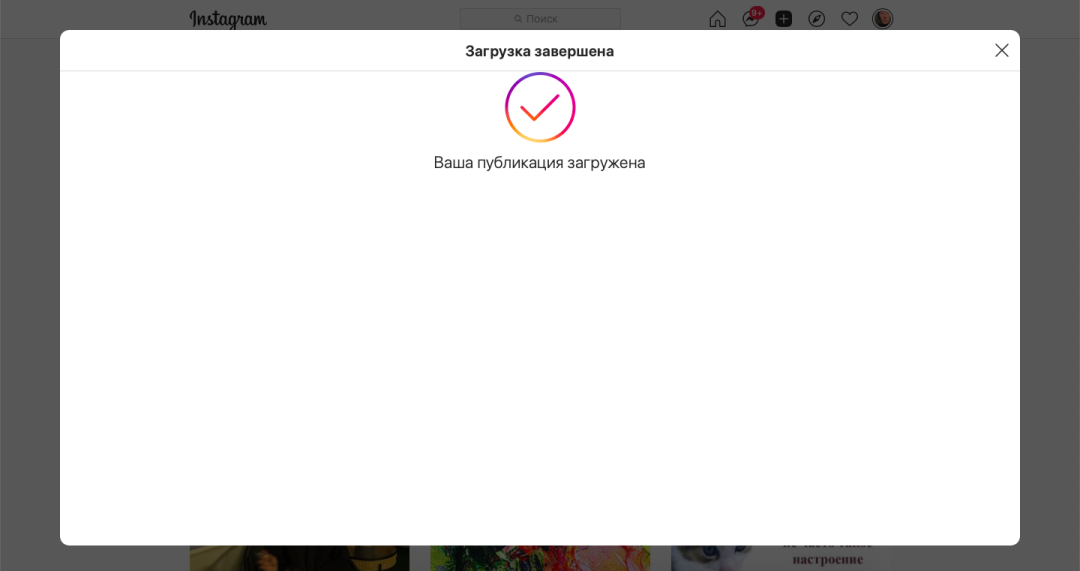This screenshot has width=1080, height=571.
Task: Close the Загрузка завершена dialog
Action: click(x=1001, y=50)
